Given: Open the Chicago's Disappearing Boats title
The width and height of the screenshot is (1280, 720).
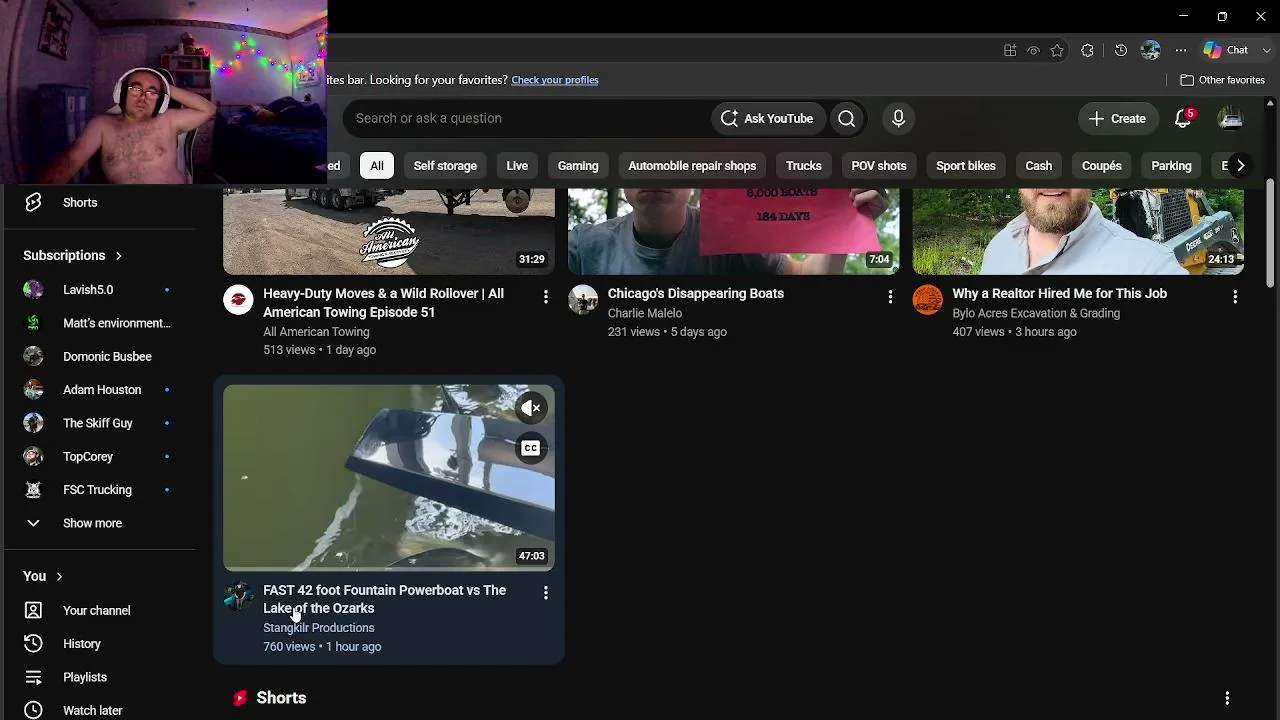Looking at the screenshot, I should tap(696, 294).
